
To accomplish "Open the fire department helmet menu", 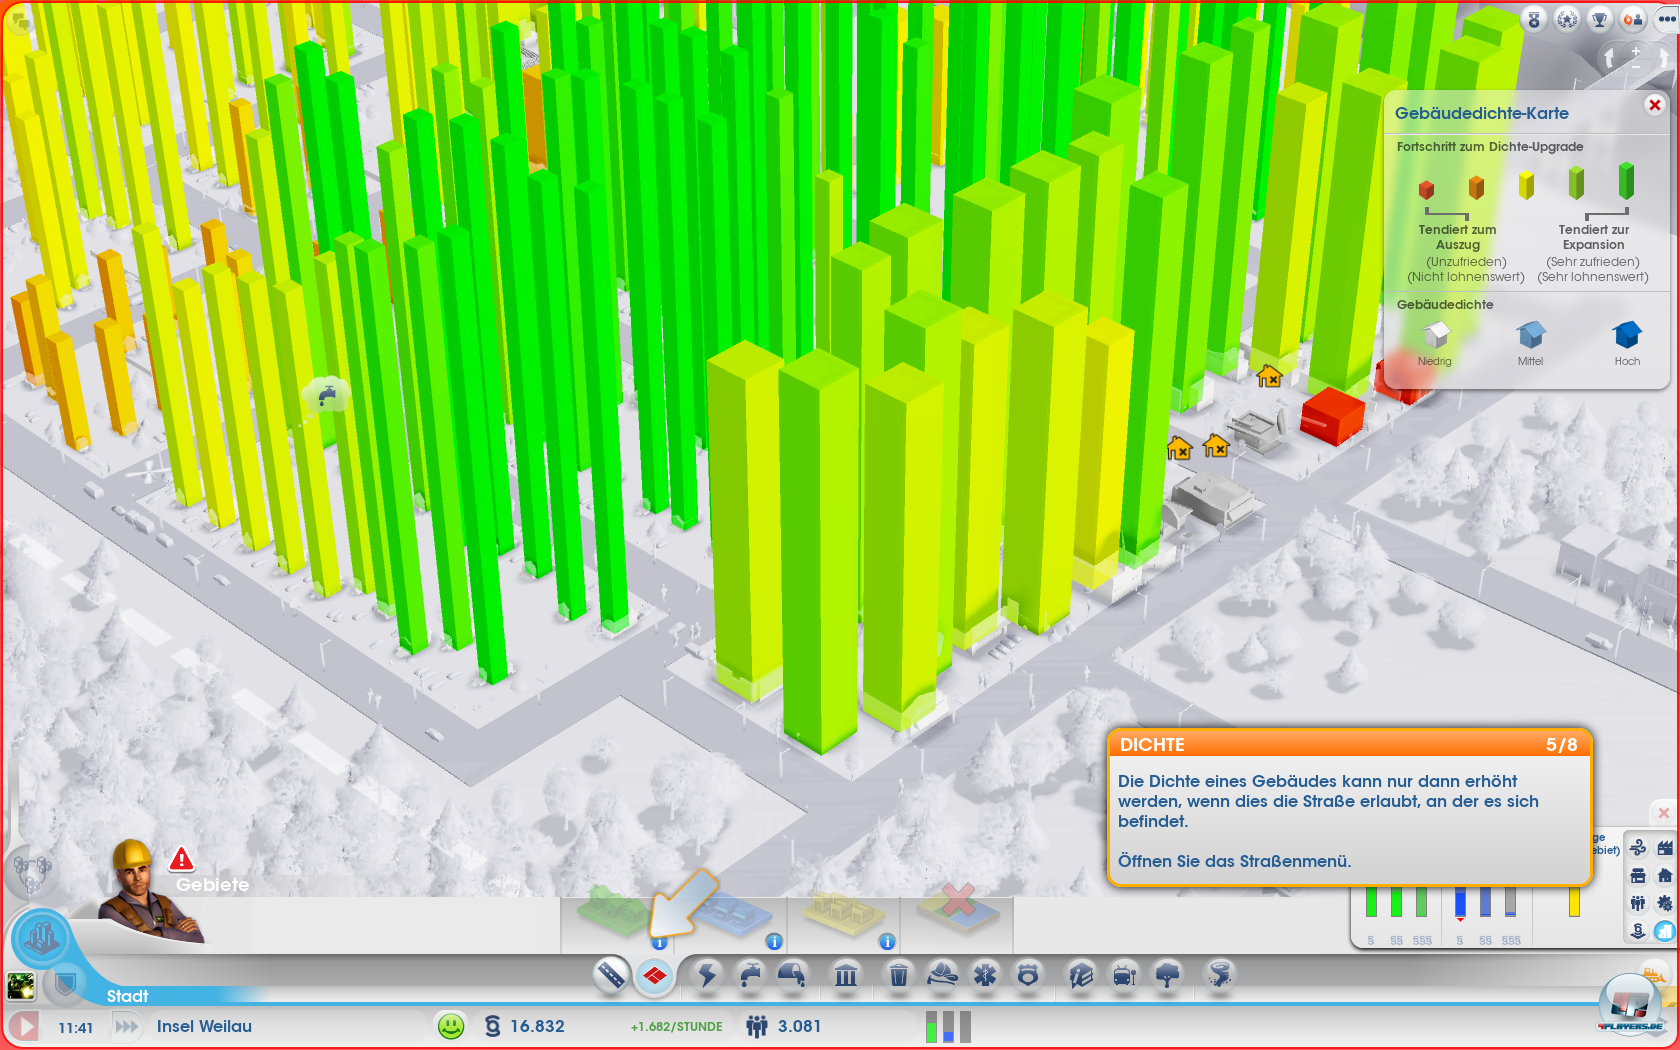I will click(x=942, y=974).
